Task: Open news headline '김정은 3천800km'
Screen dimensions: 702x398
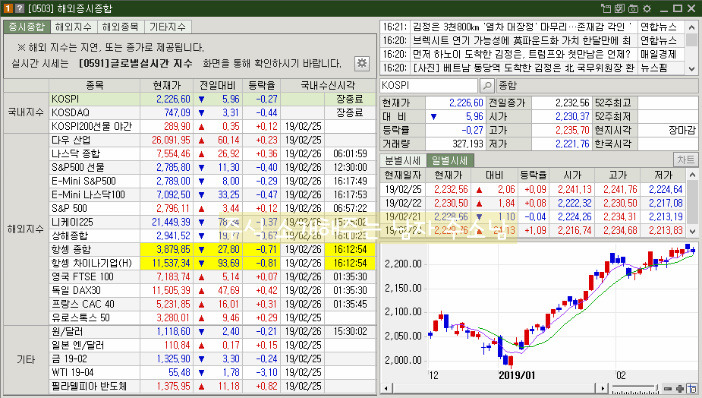Action: pos(522,27)
